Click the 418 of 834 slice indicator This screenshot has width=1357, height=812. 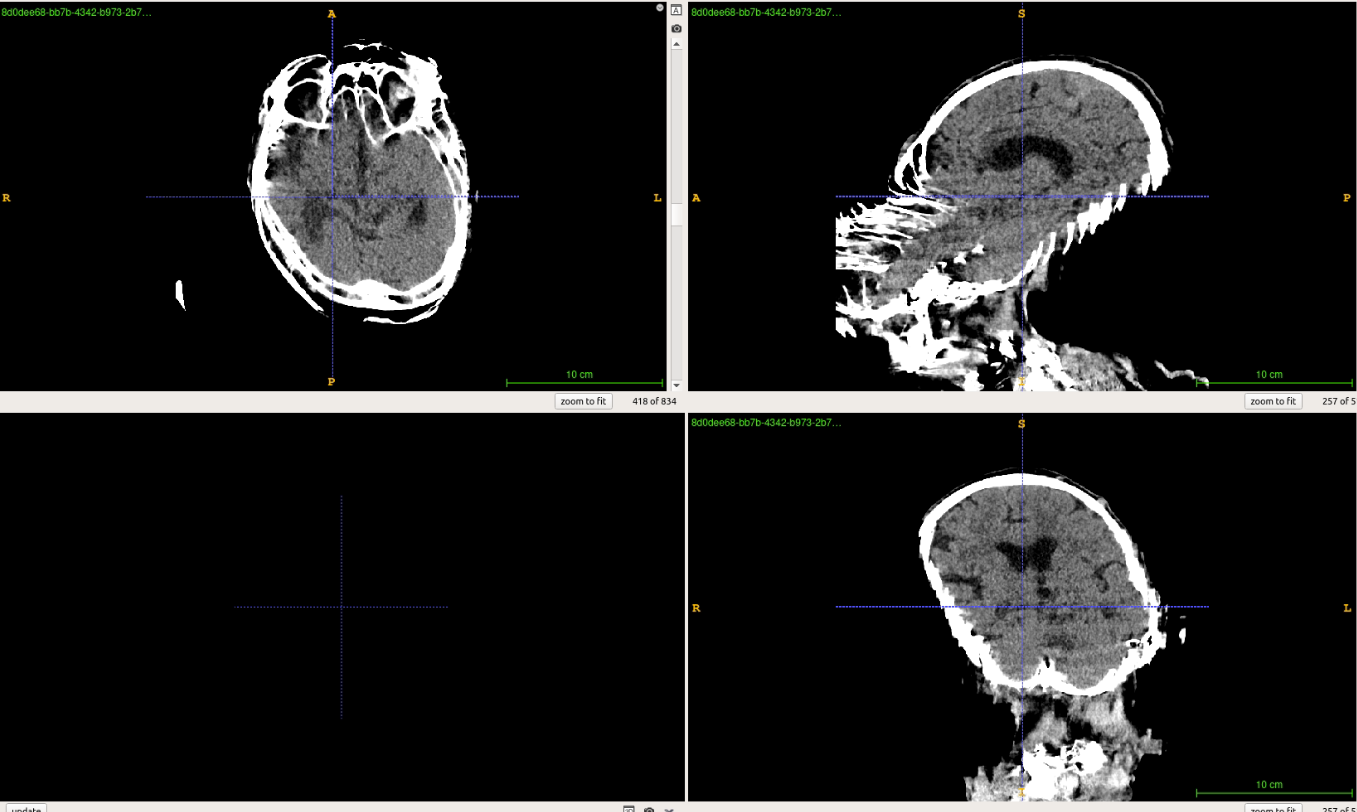654,401
